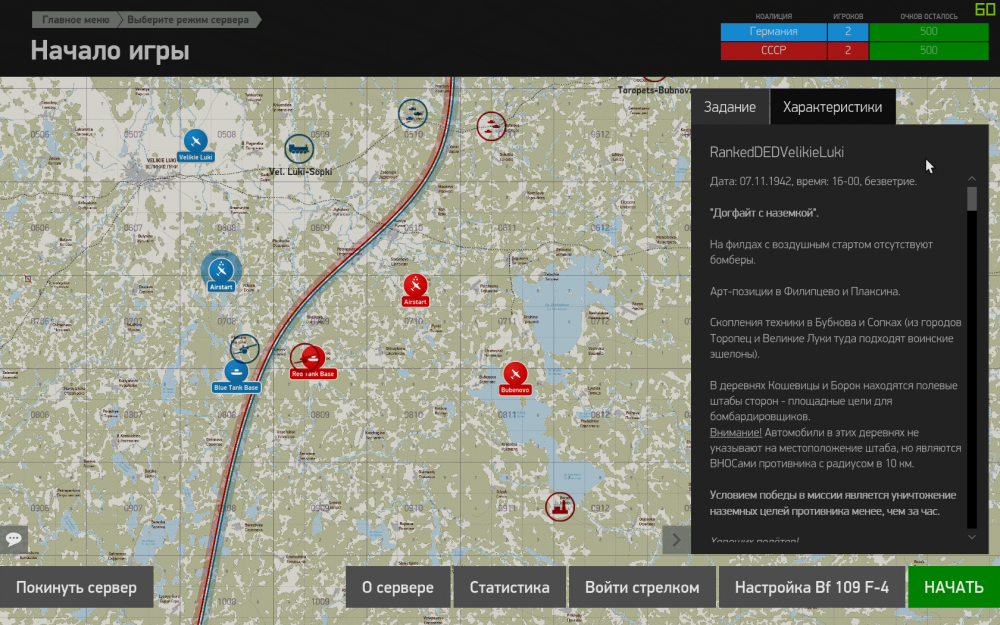Go back to Главное меню breadcrumb
The width and height of the screenshot is (1000, 625).
(75, 19)
